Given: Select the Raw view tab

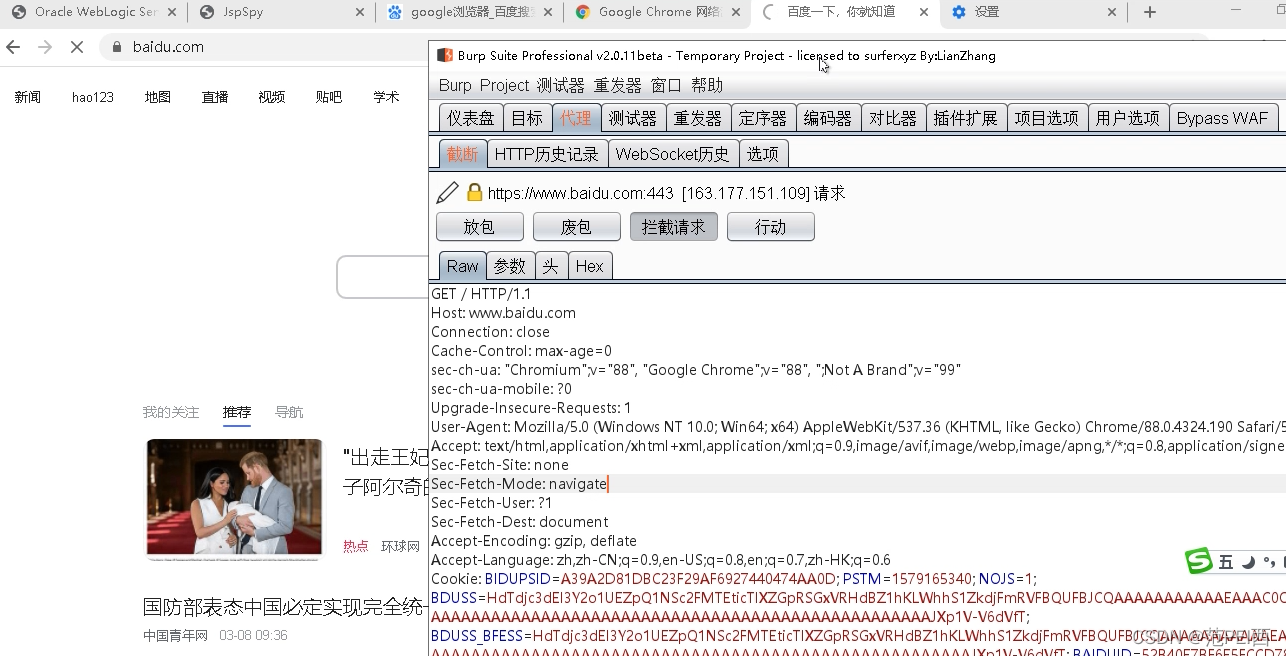Looking at the screenshot, I should tap(463, 266).
